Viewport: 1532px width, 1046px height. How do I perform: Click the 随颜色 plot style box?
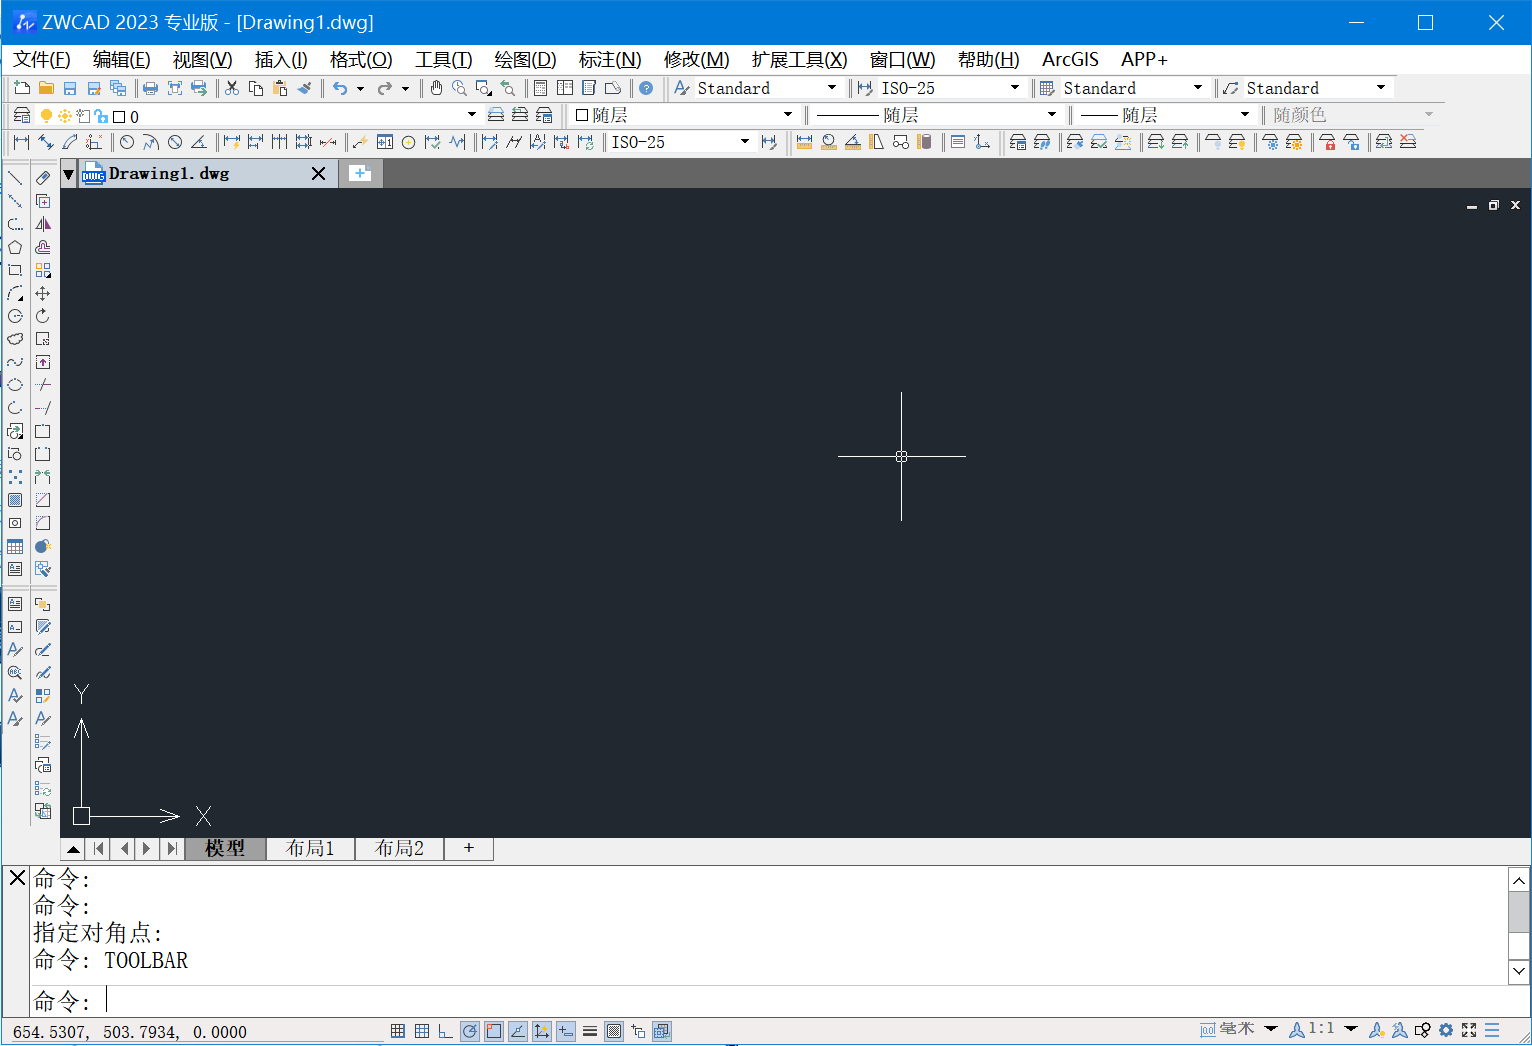tap(1351, 115)
